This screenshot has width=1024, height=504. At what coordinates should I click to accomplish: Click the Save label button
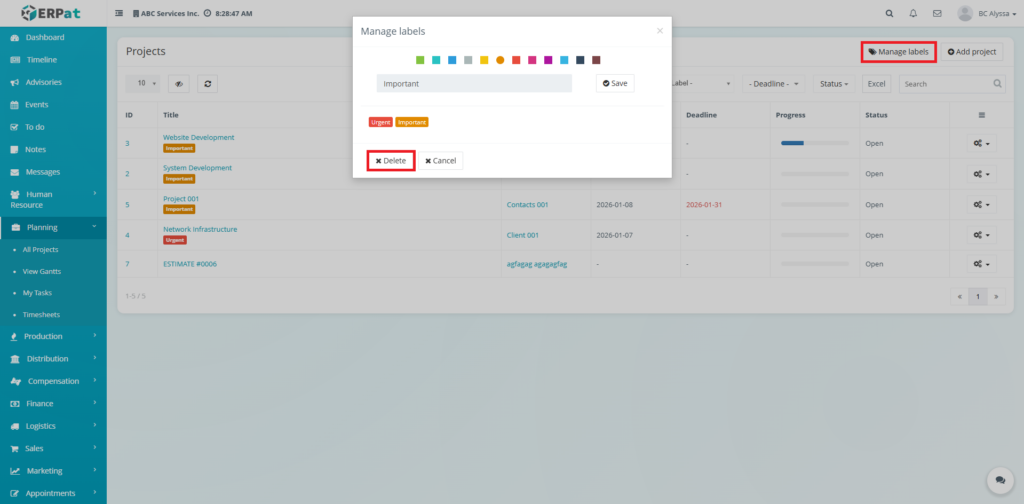click(x=615, y=83)
